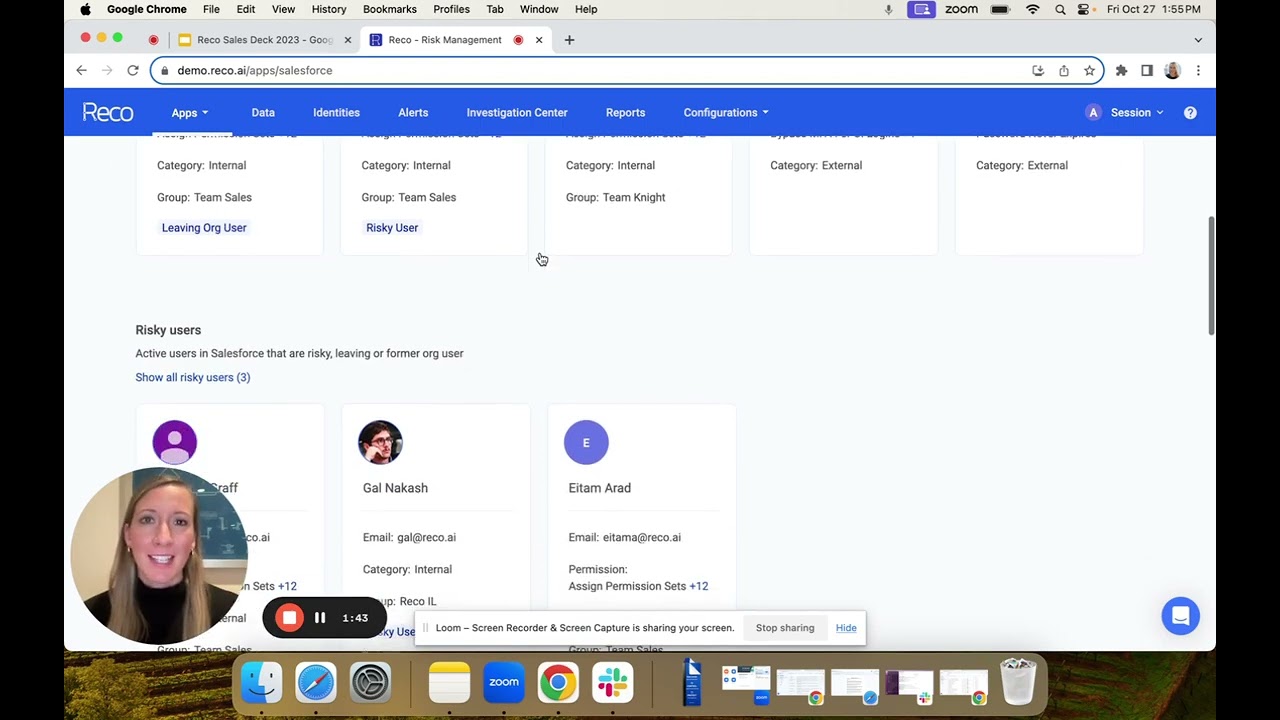
Task: Open Chrome three-dot menu
Action: tap(1198, 71)
